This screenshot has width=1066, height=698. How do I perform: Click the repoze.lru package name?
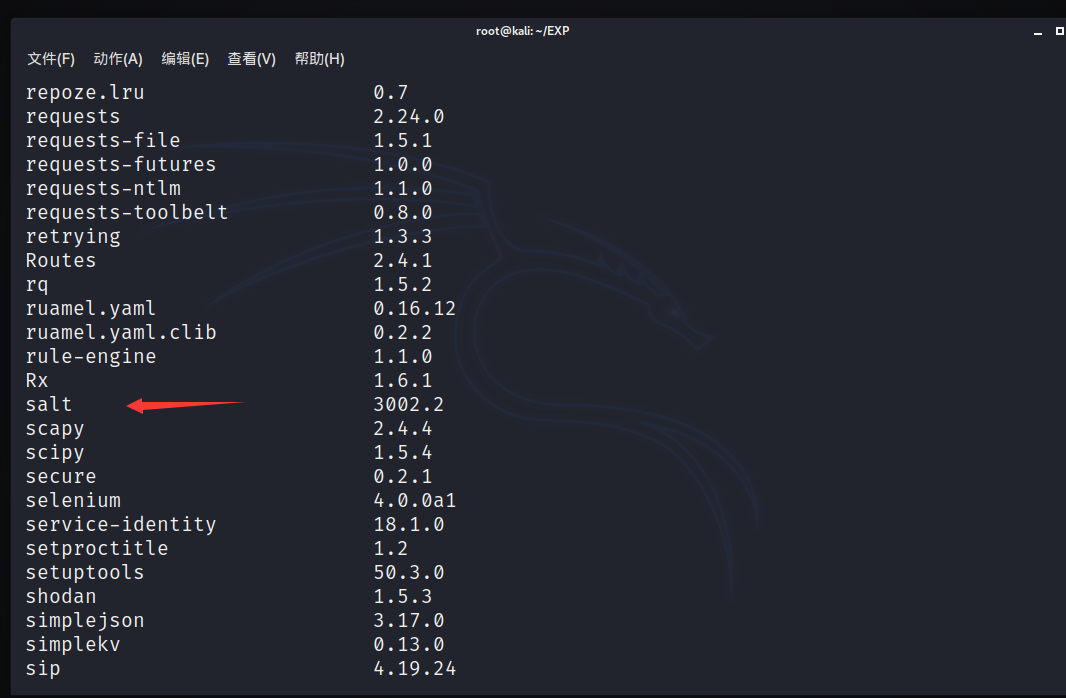click(x=85, y=93)
